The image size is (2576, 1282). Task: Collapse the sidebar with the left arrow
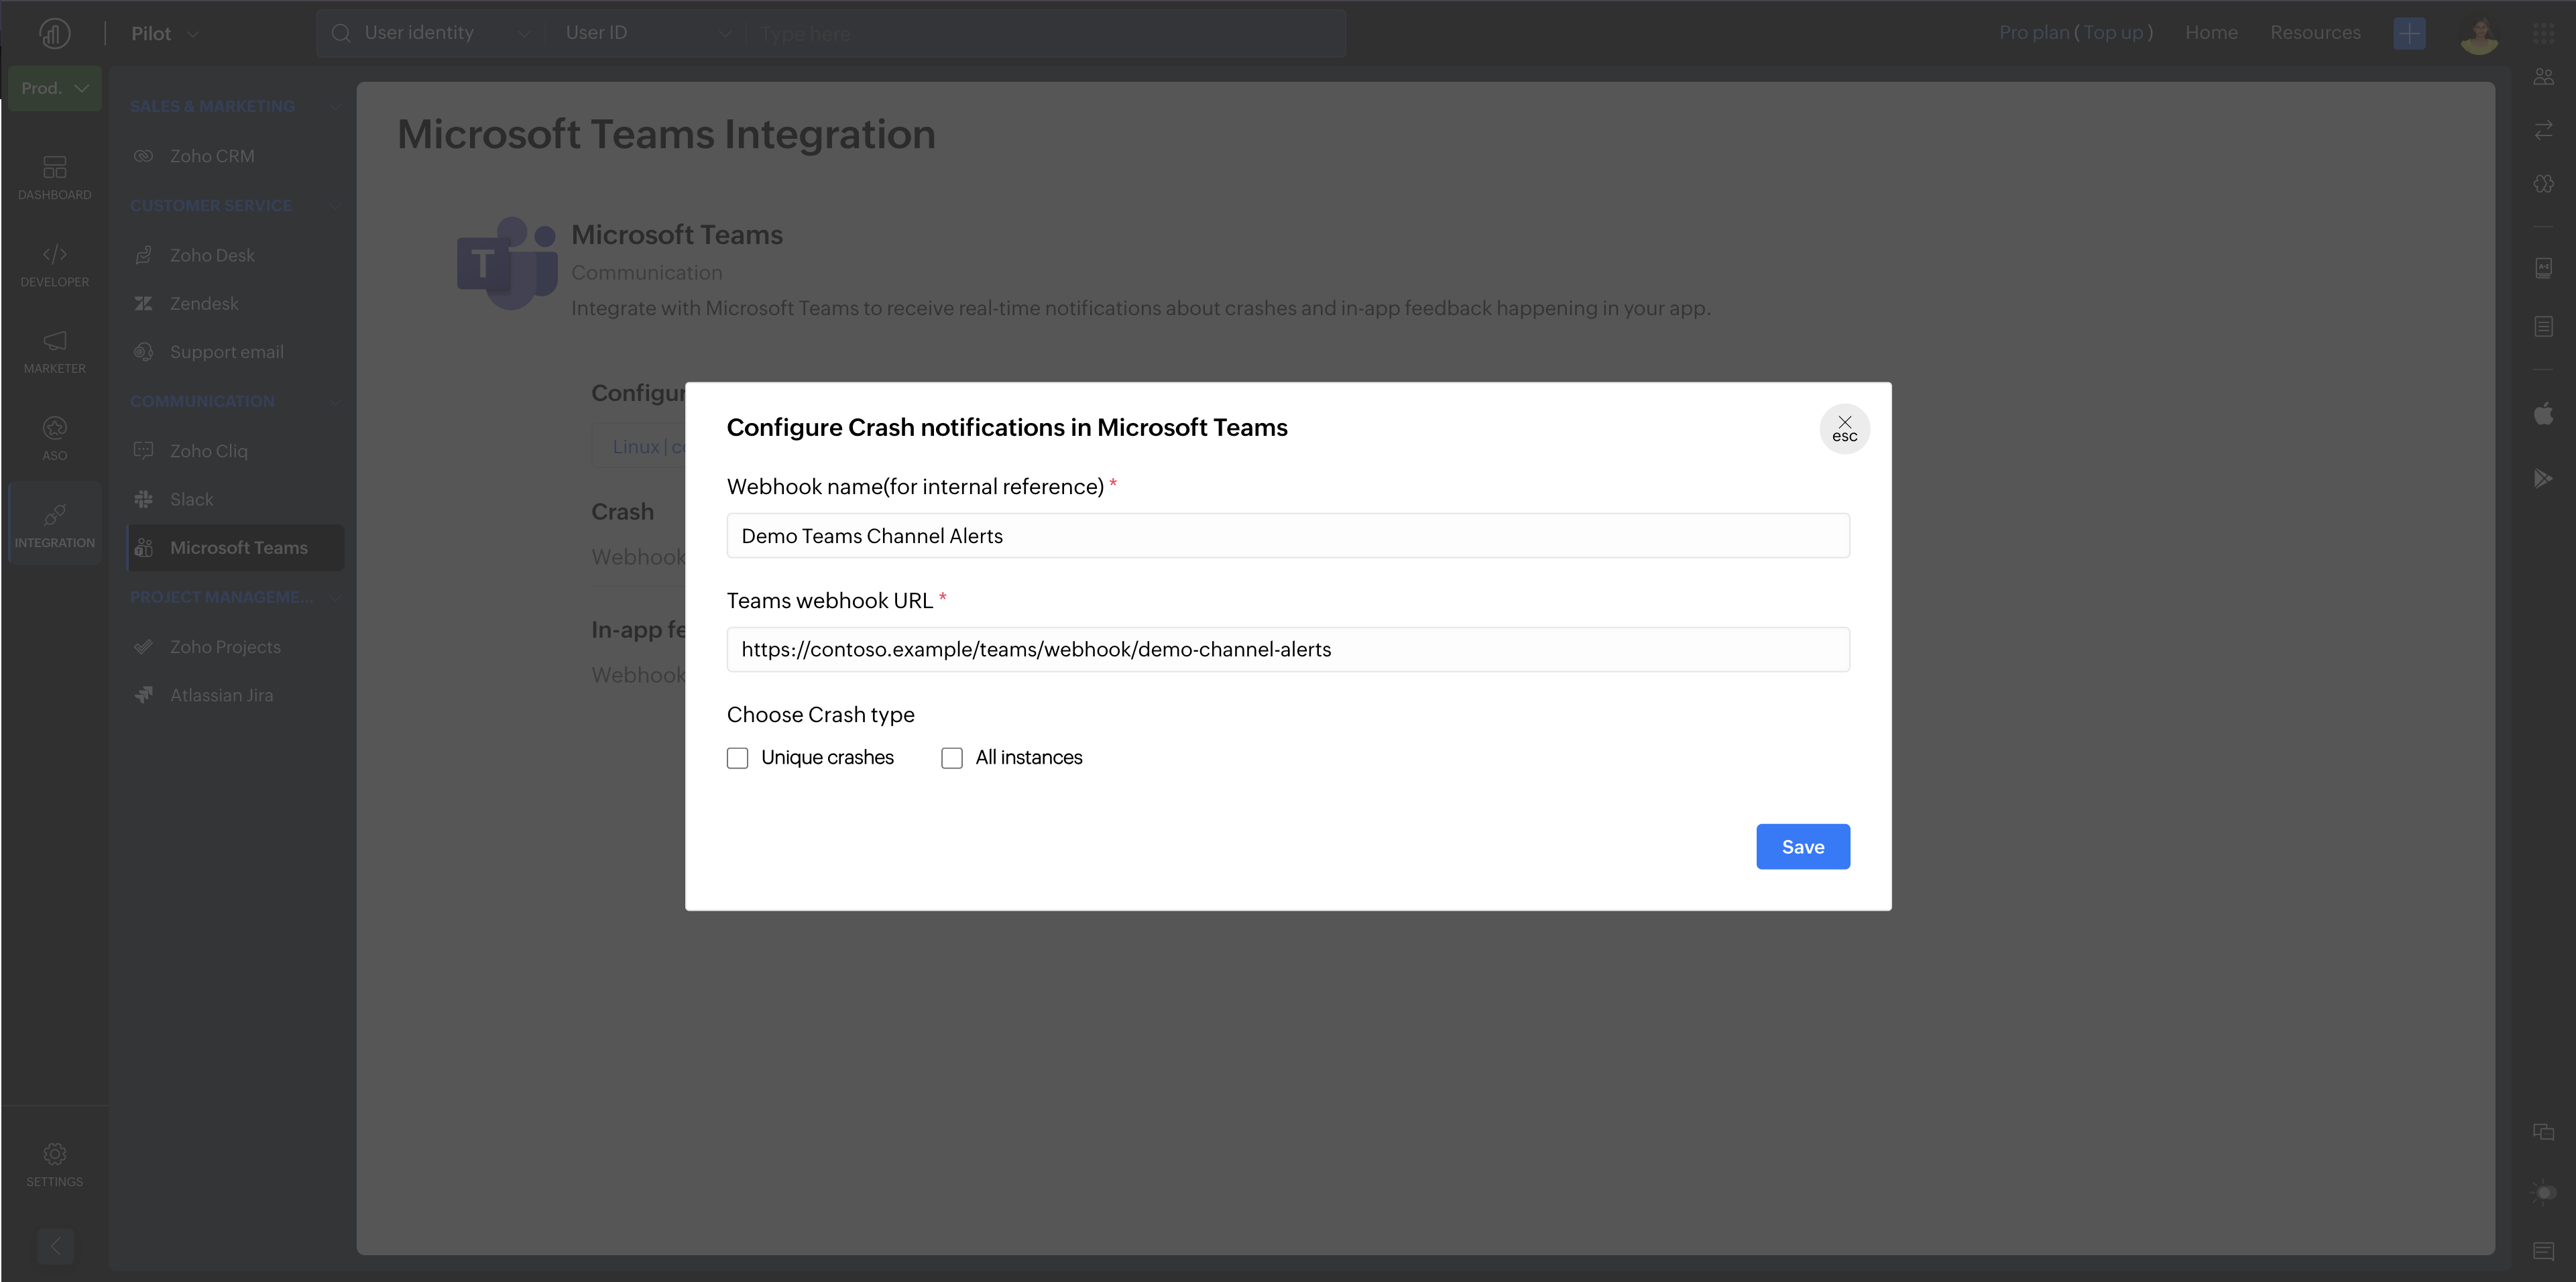click(x=55, y=1246)
